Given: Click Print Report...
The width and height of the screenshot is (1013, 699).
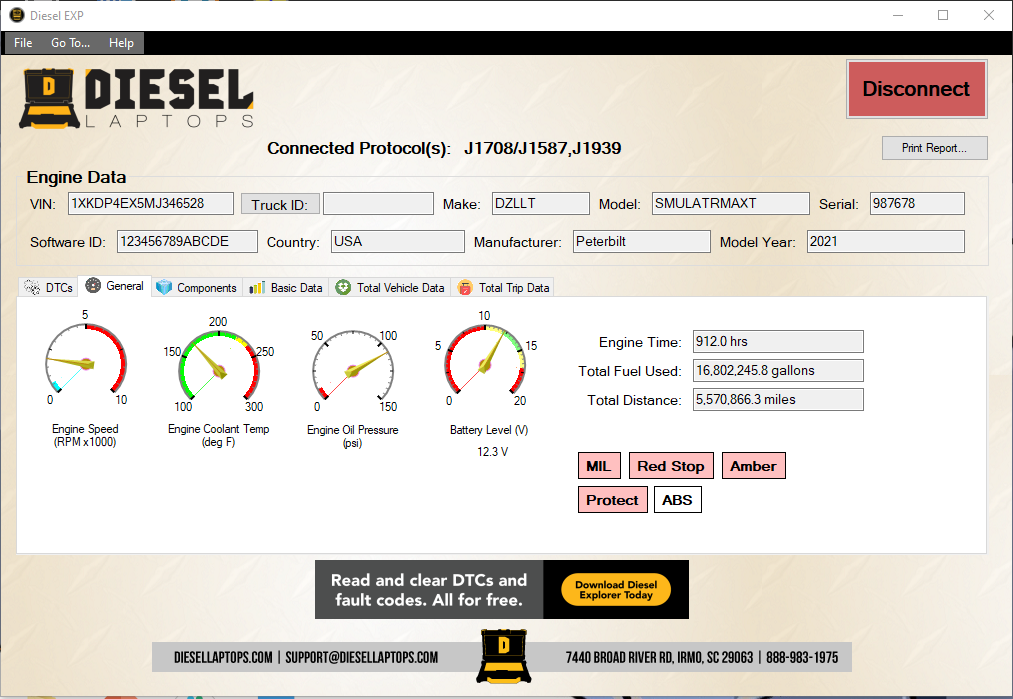Looking at the screenshot, I should 934,147.
